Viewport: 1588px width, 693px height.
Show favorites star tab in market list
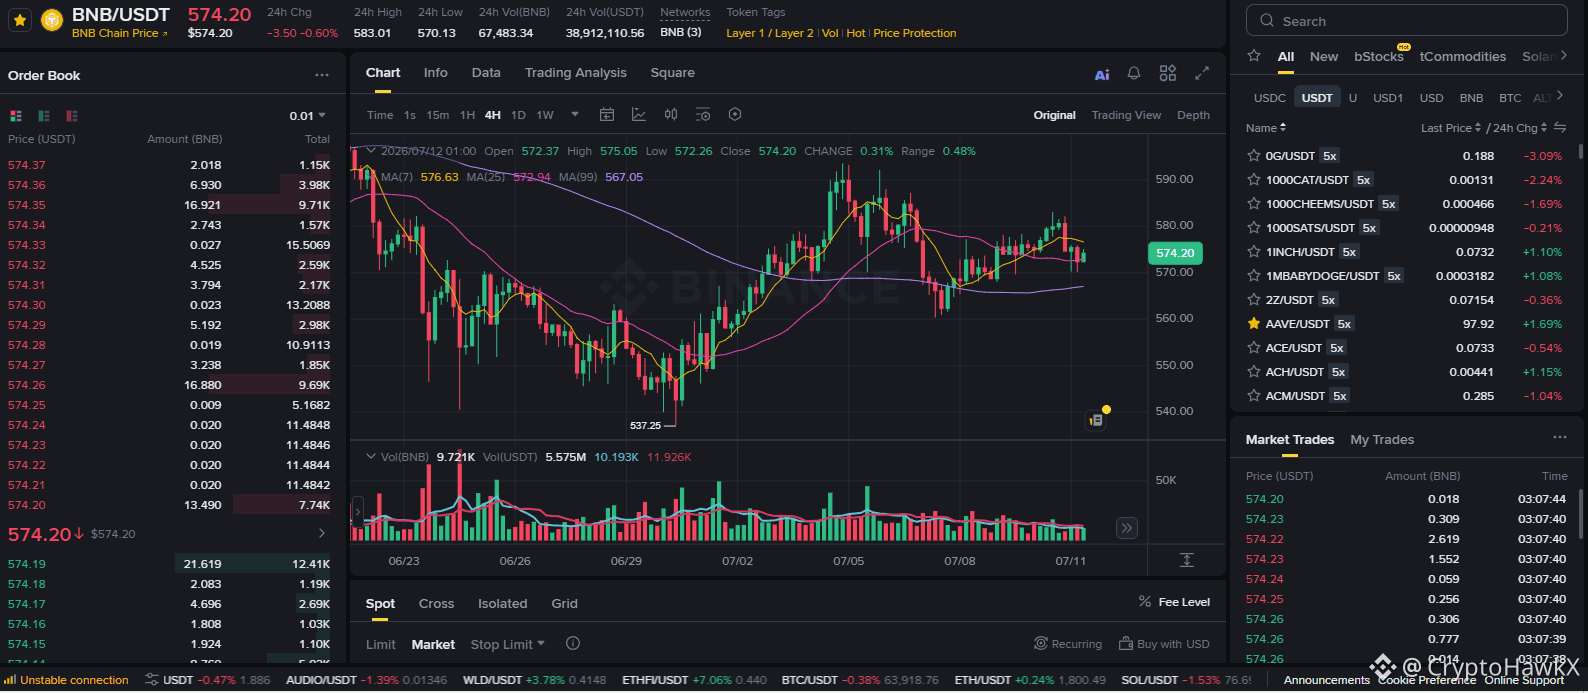point(1254,56)
